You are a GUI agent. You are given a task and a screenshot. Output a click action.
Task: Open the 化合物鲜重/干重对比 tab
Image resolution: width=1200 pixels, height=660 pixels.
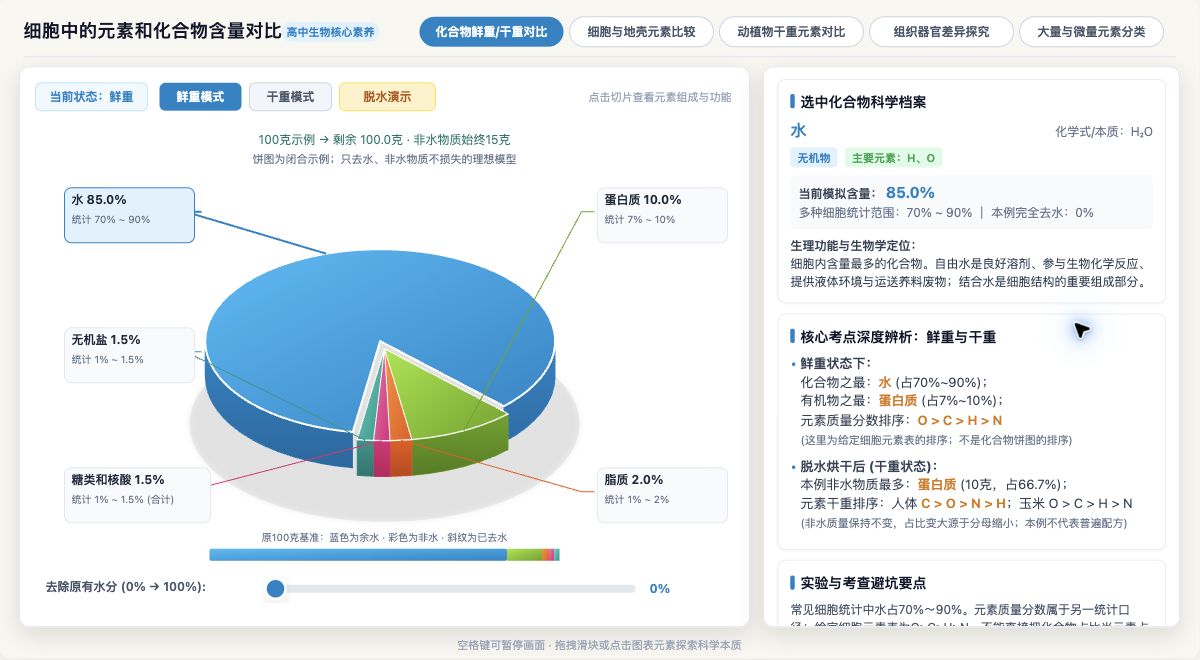pyautogui.click(x=491, y=32)
